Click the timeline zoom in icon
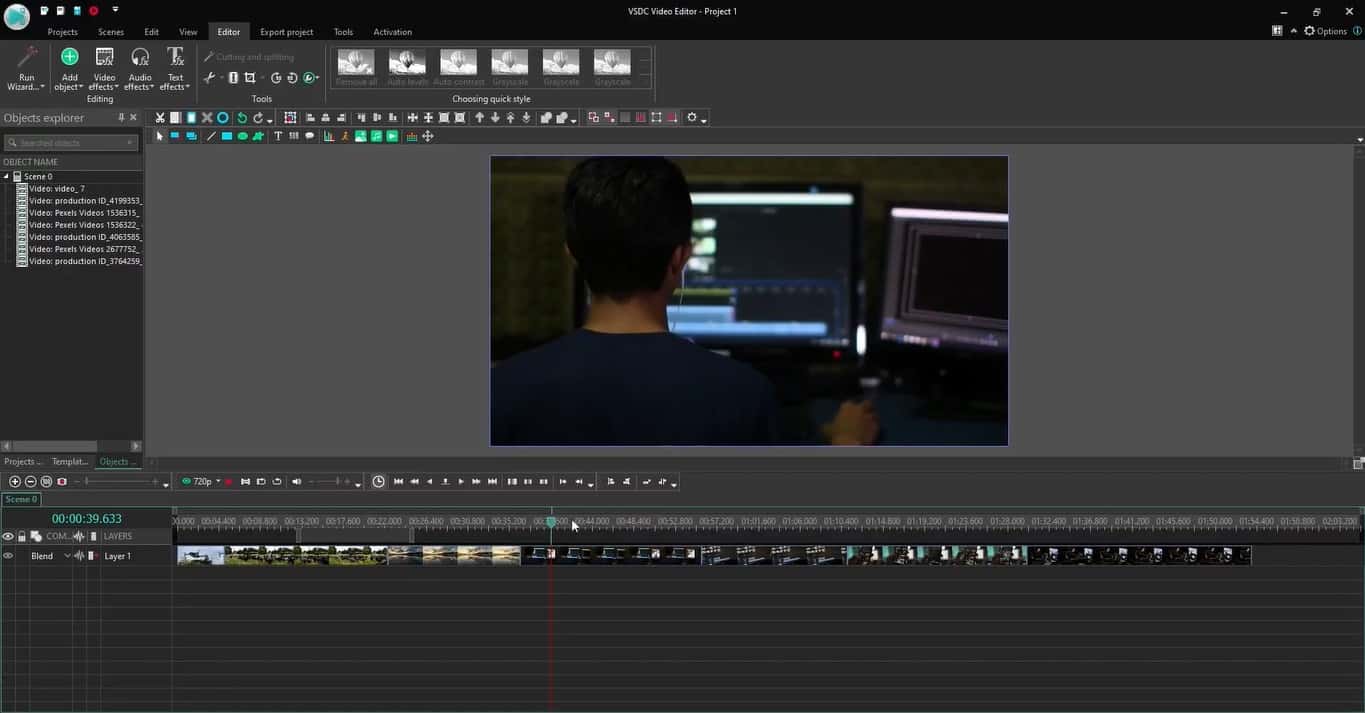This screenshot has width=1365, height=713. point(14,482)
